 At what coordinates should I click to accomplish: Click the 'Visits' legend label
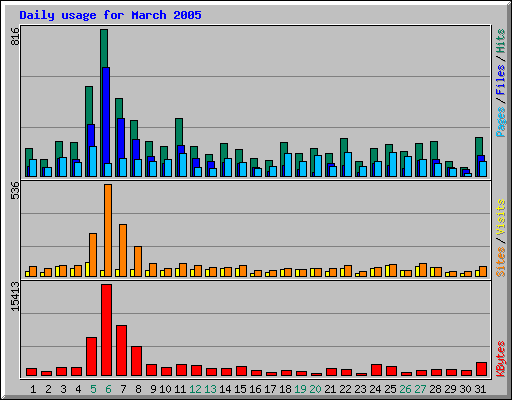[x=501, y=217]
